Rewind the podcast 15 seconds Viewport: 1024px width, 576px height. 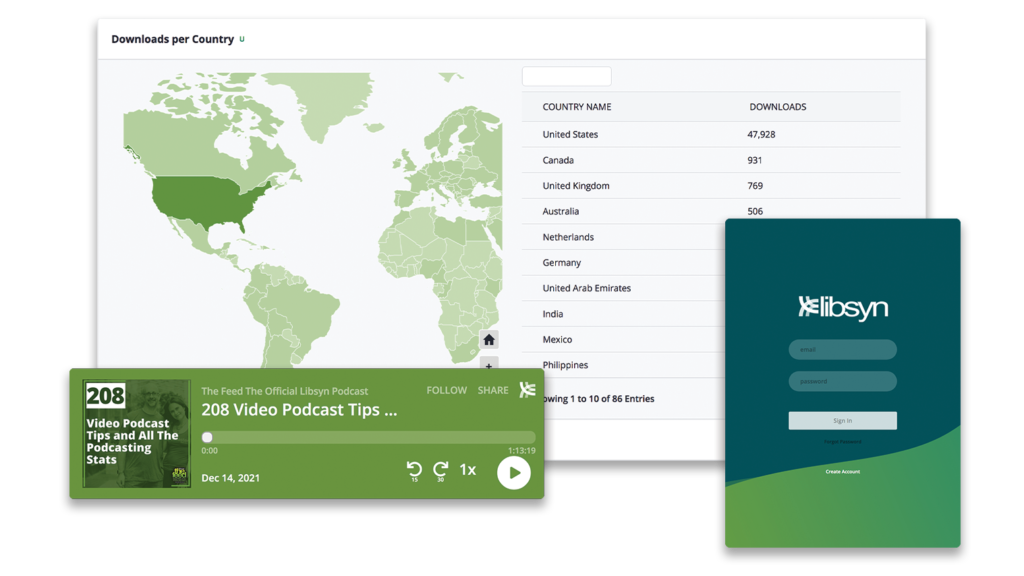pos(414,471)
